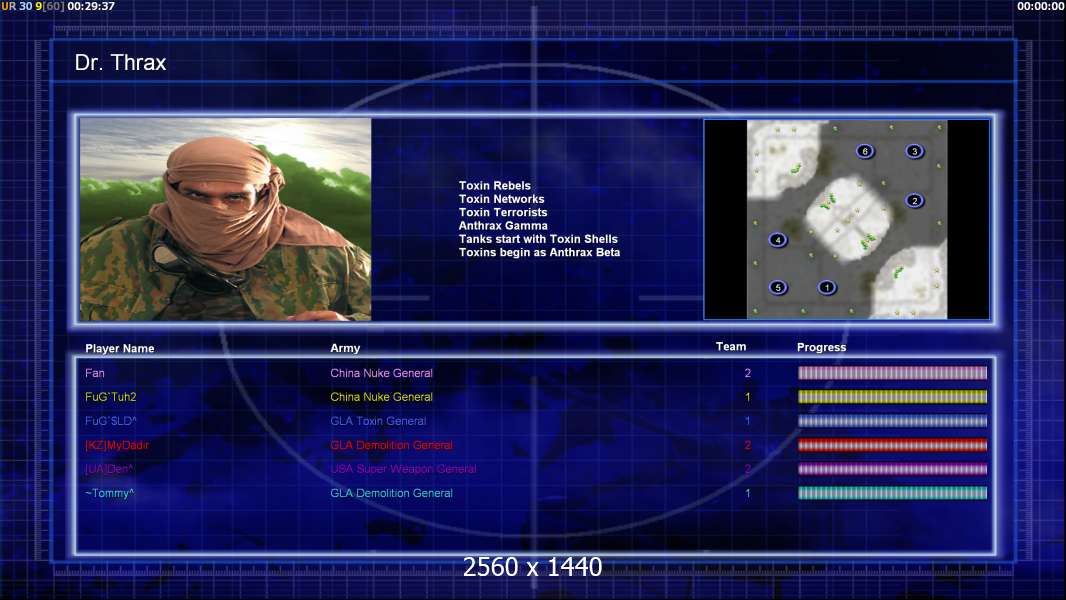Click ~Tommy^'s GLA Demolition General army
1066x600 pixels.
392,493
